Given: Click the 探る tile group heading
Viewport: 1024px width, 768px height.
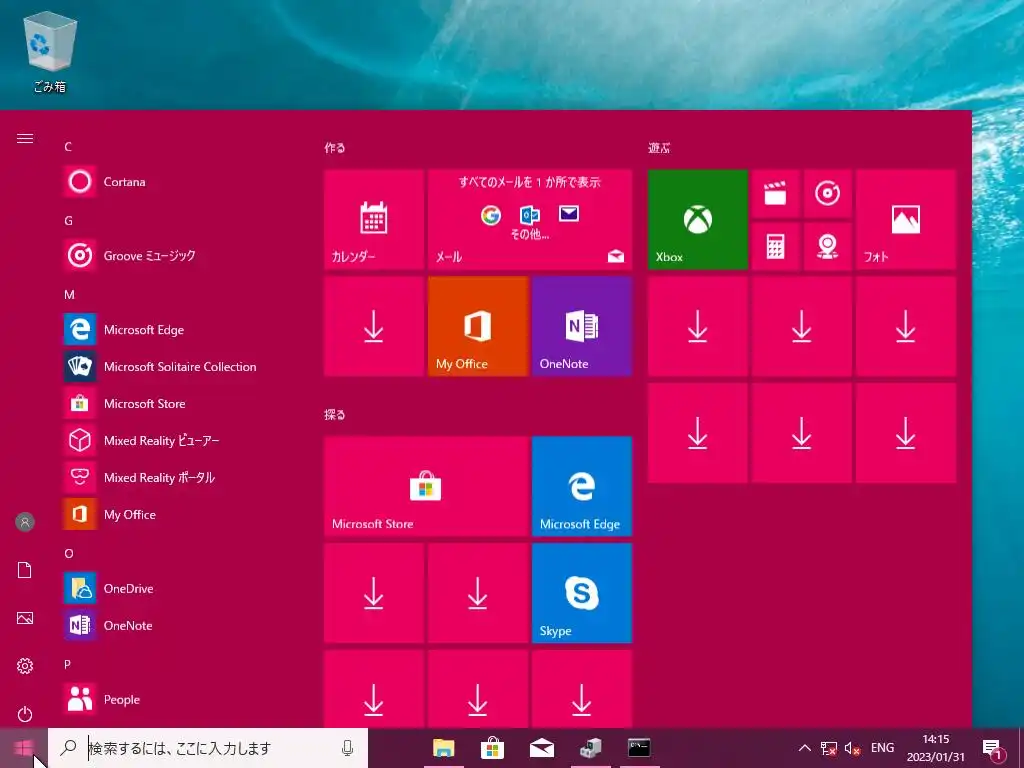Looking at the screenshot, I should (x=334, y=415).
